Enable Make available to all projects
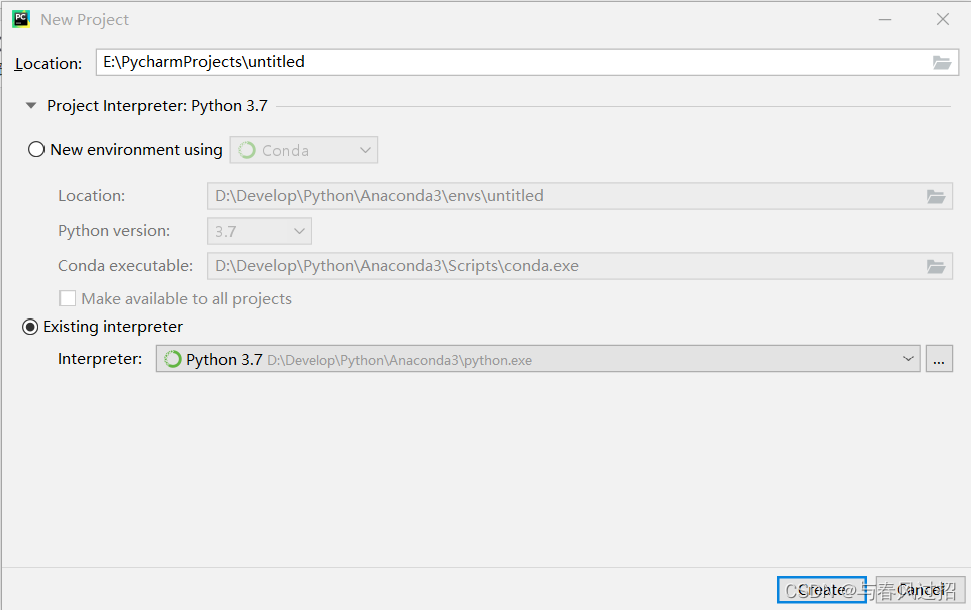The width and height of the screenshot is (971, 610). point(67,298)
